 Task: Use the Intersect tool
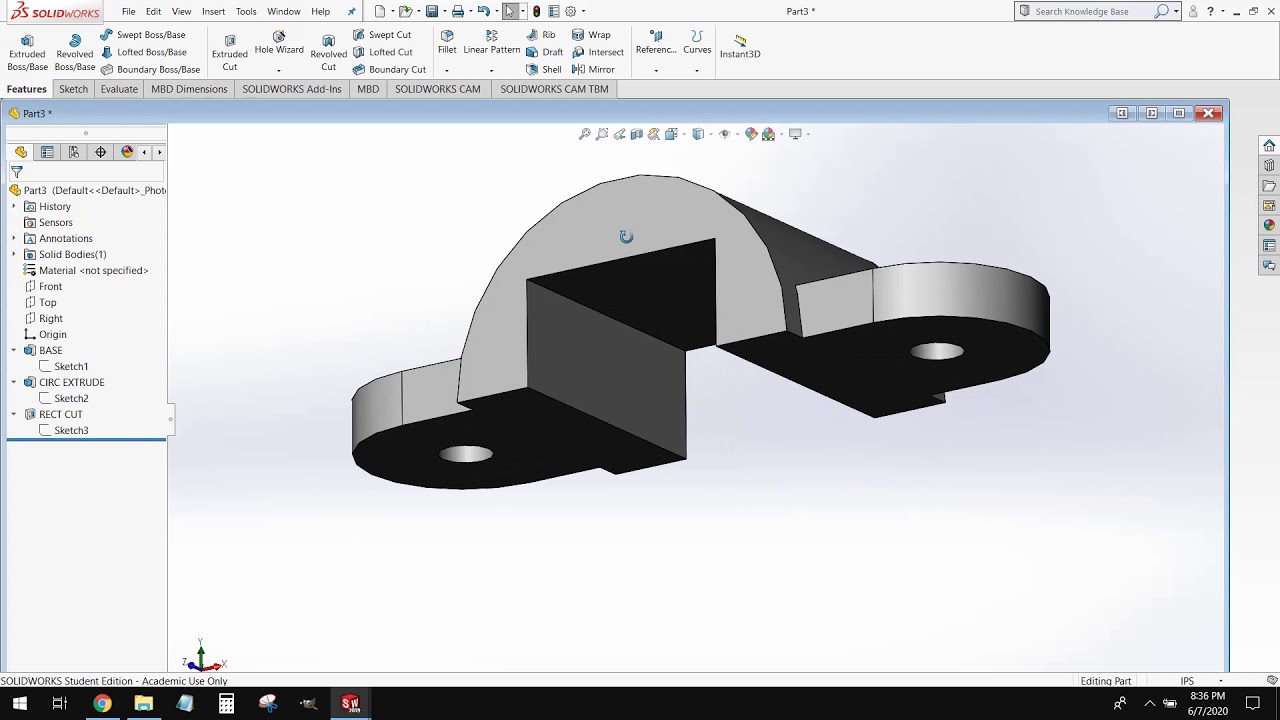point(598,52)
